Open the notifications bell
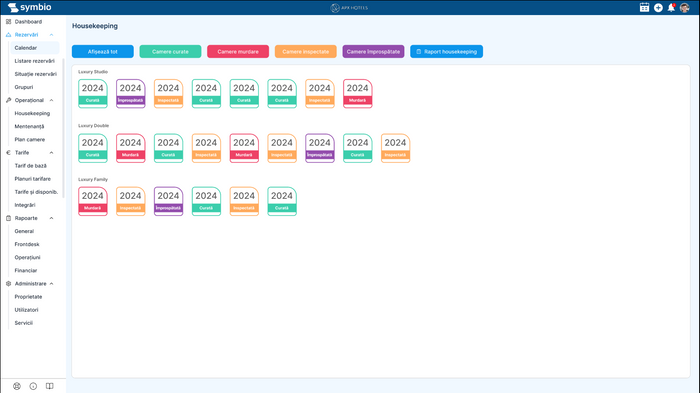Viewport: 700px width, 393px height. pyautogui.click(x=671, y=8)
